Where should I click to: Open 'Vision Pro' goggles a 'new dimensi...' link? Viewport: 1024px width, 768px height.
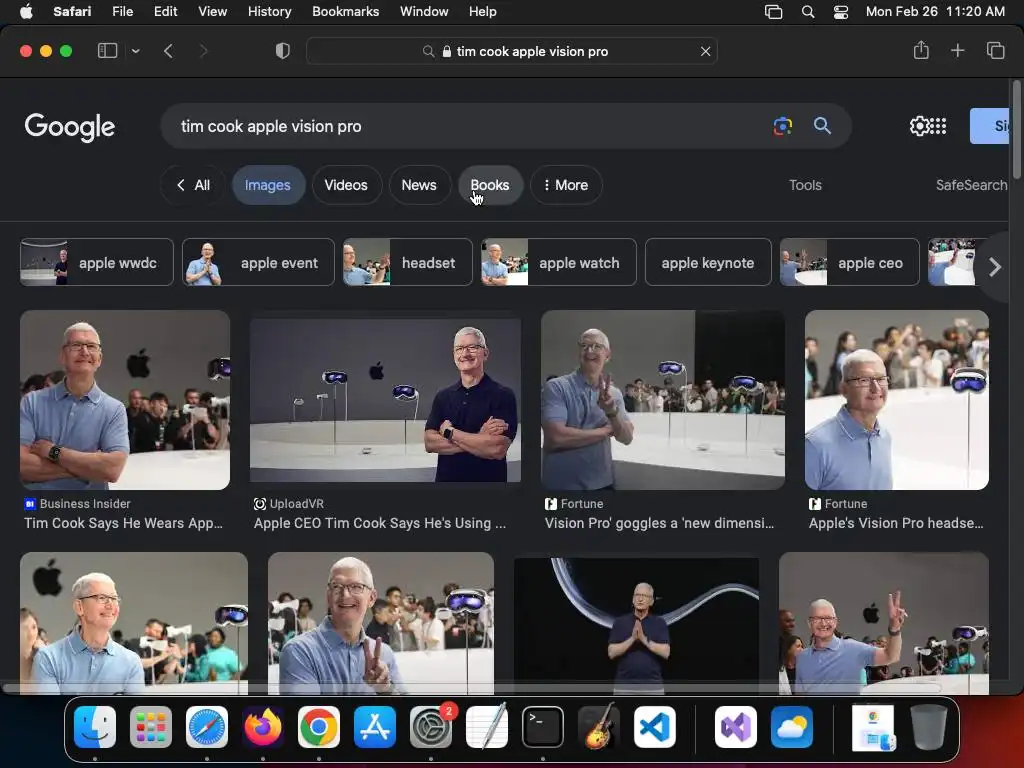660,523
